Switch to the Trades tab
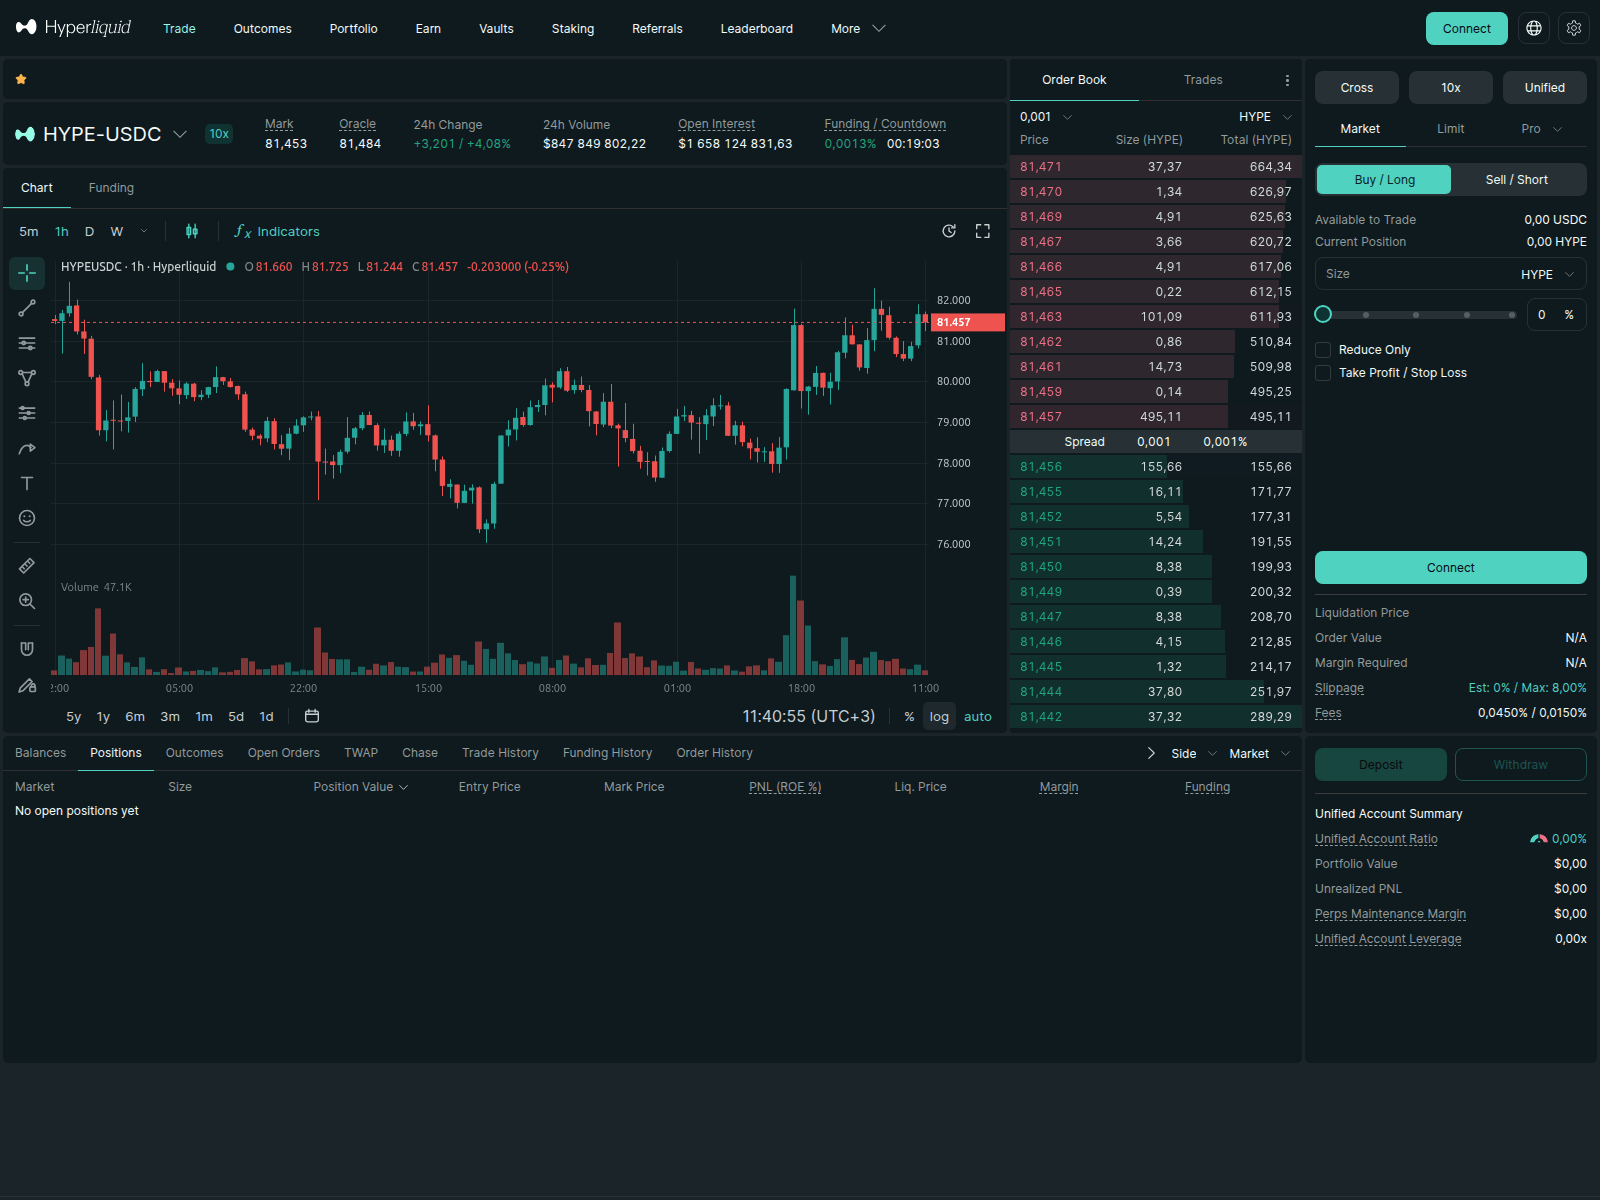 pos(1203,80)
